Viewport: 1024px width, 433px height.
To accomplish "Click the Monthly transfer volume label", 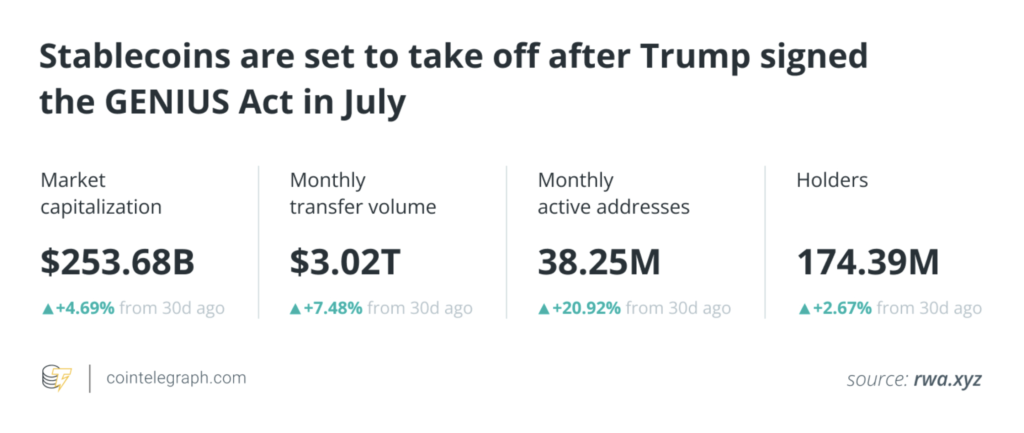I will pyautogui.click(x=363, y=194).
